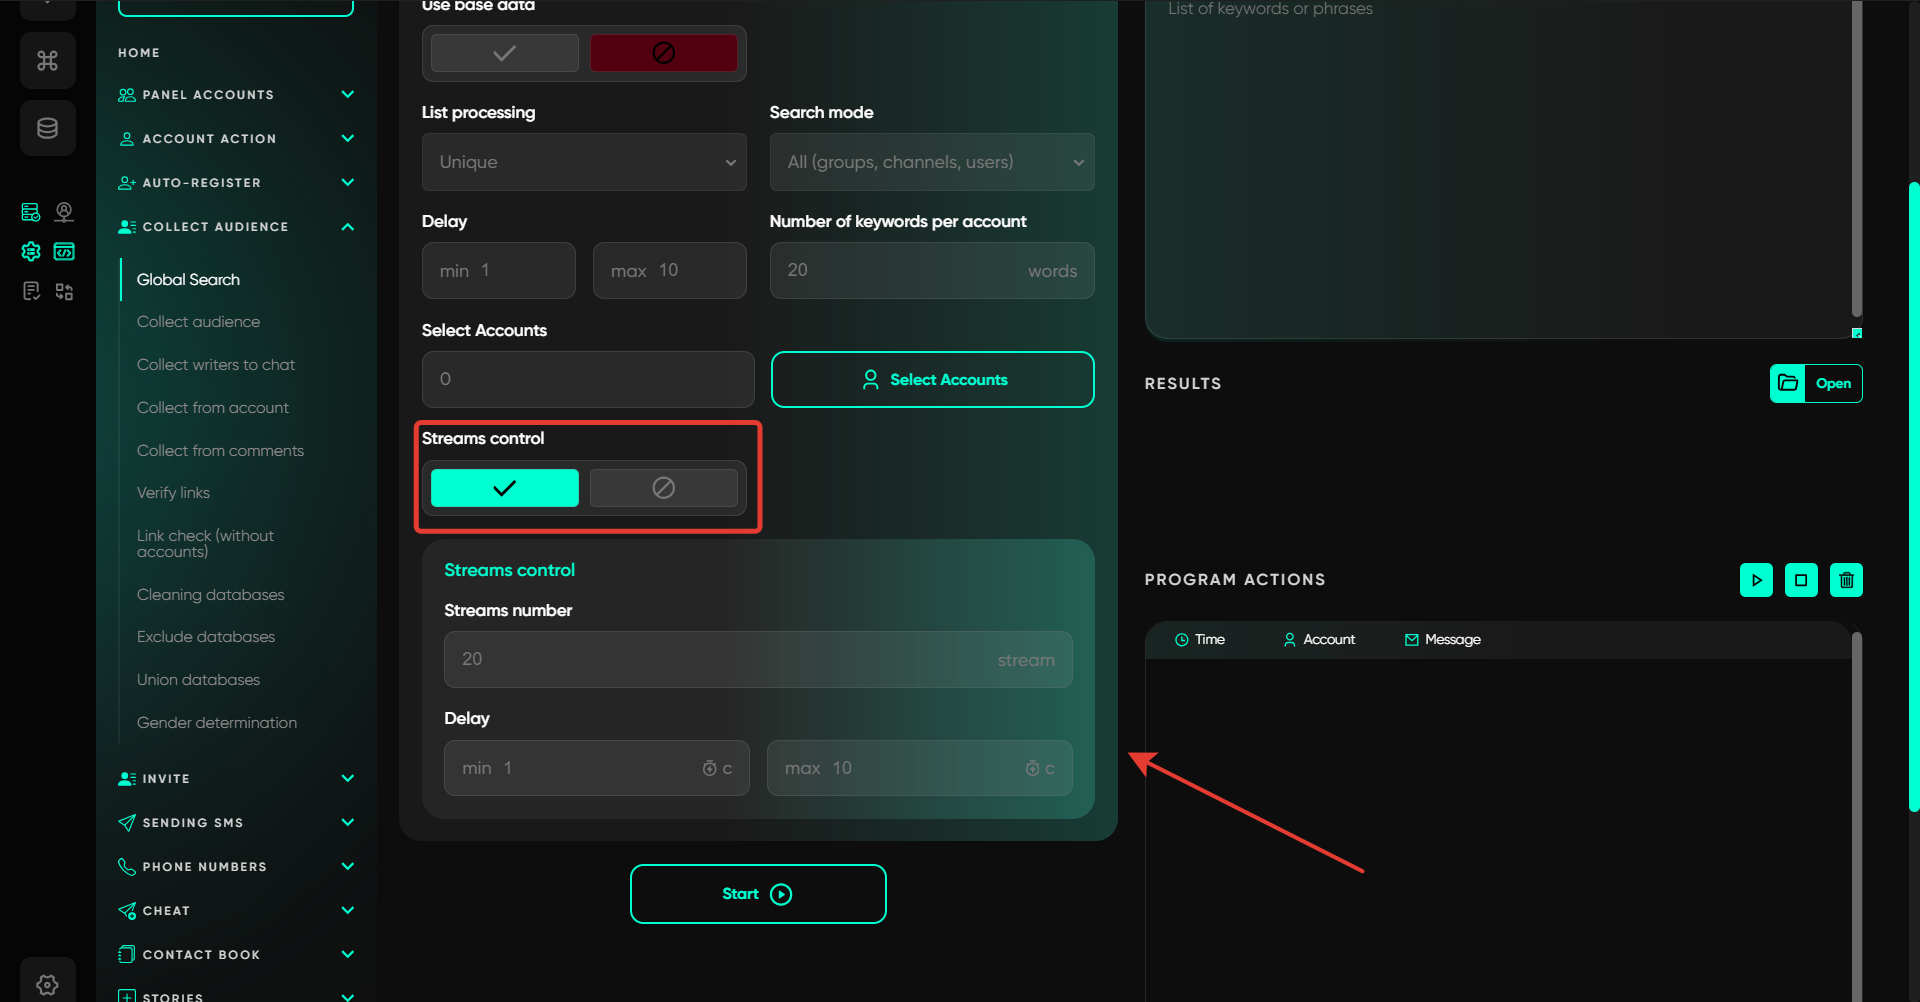Open the Search mode dropdown
Viewport: 1920px width, 1002px height.
click(x=931, y=162)
